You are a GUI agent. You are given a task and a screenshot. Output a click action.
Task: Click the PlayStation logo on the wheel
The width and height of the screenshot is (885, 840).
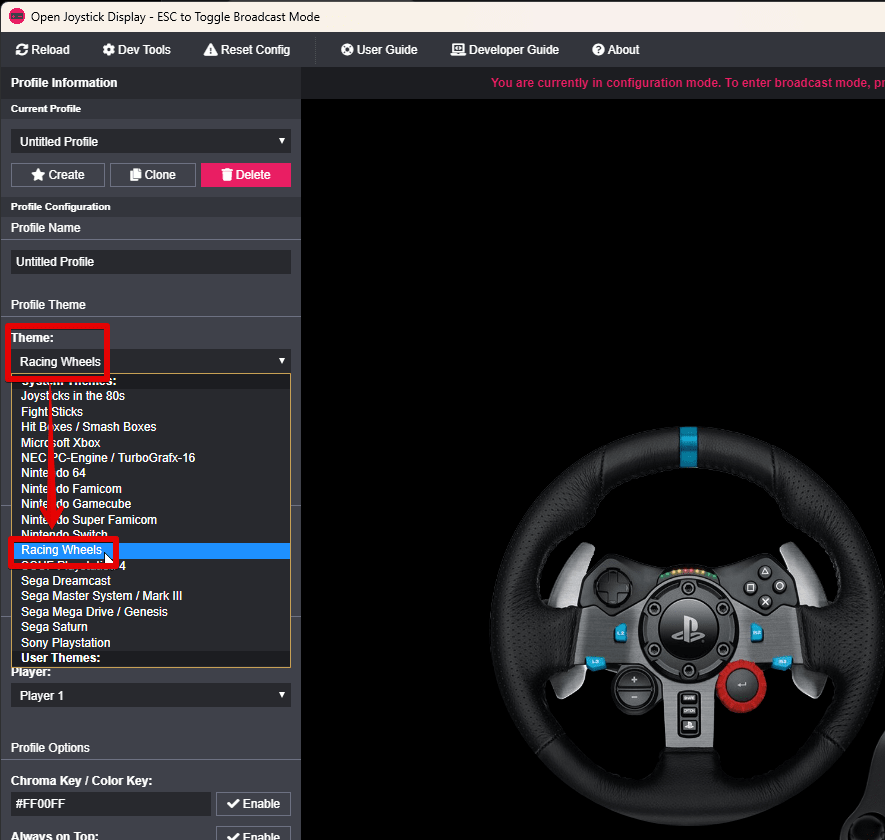688,628
